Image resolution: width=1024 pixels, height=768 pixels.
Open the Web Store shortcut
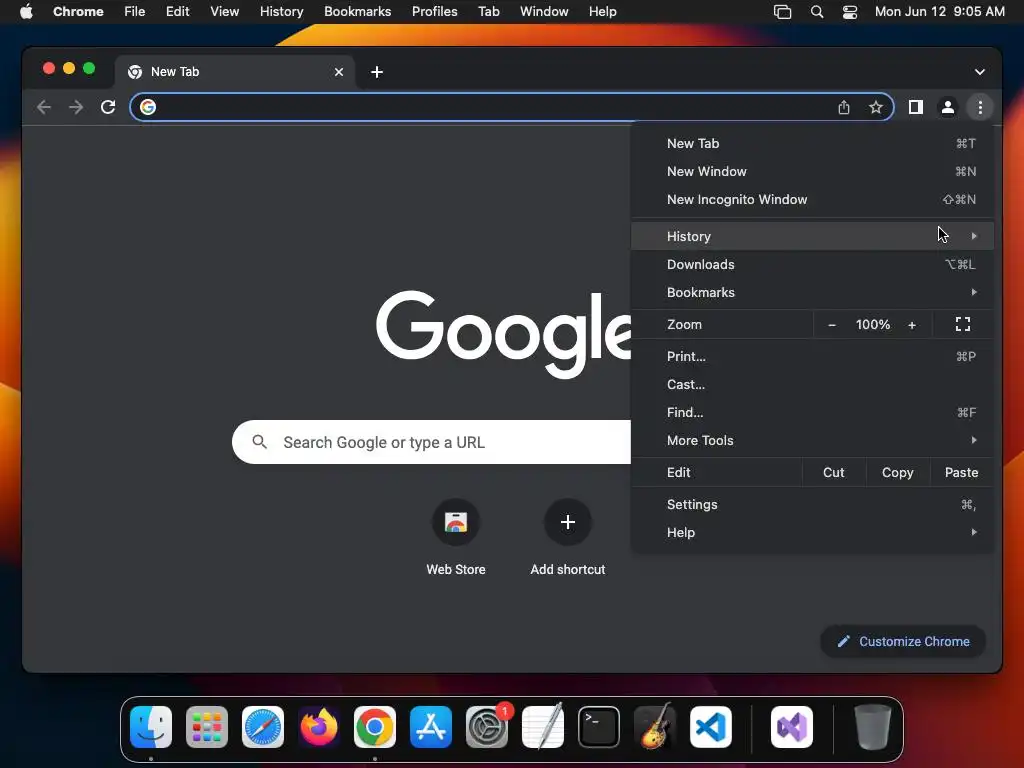456,522
